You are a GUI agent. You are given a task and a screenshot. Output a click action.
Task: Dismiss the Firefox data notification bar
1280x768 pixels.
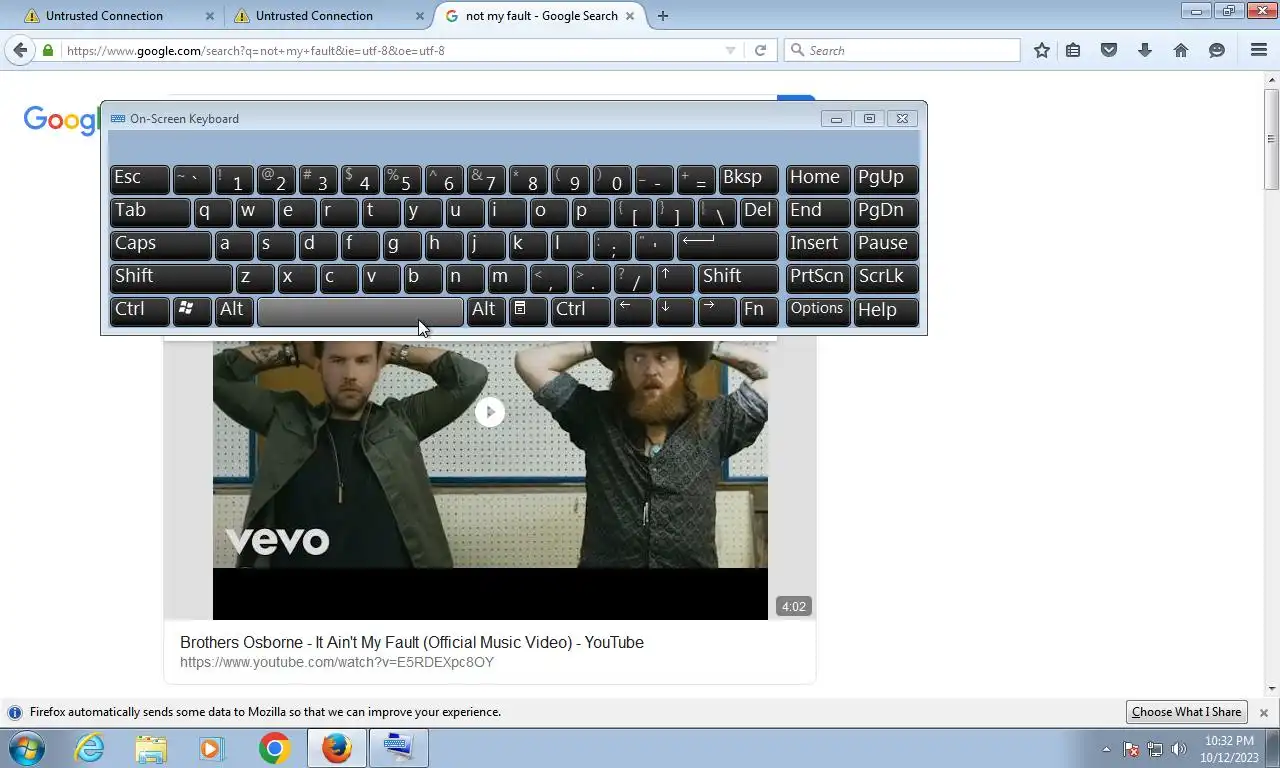click(x=1264, y=713)
